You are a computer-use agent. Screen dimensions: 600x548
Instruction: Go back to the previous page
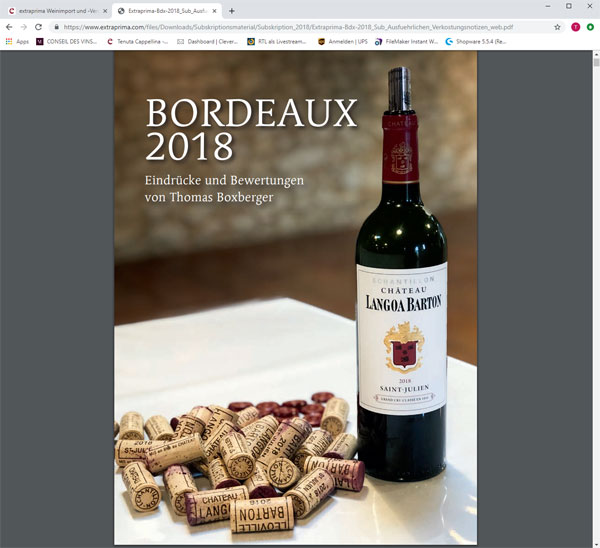click(x=9, y=27)
